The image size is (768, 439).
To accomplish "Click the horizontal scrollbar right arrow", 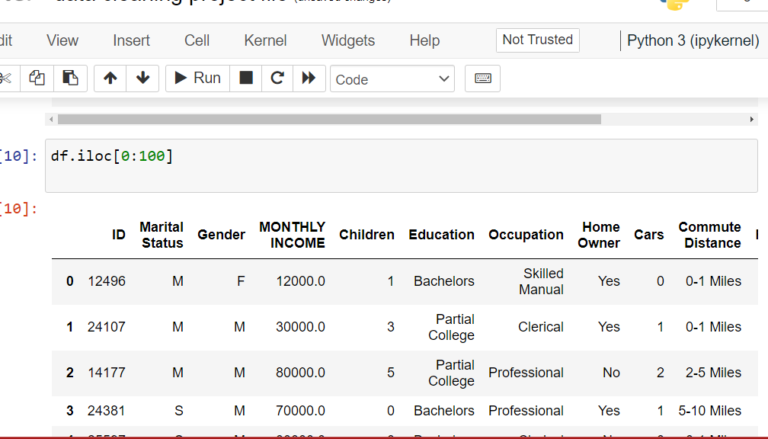I will (752, 119).
